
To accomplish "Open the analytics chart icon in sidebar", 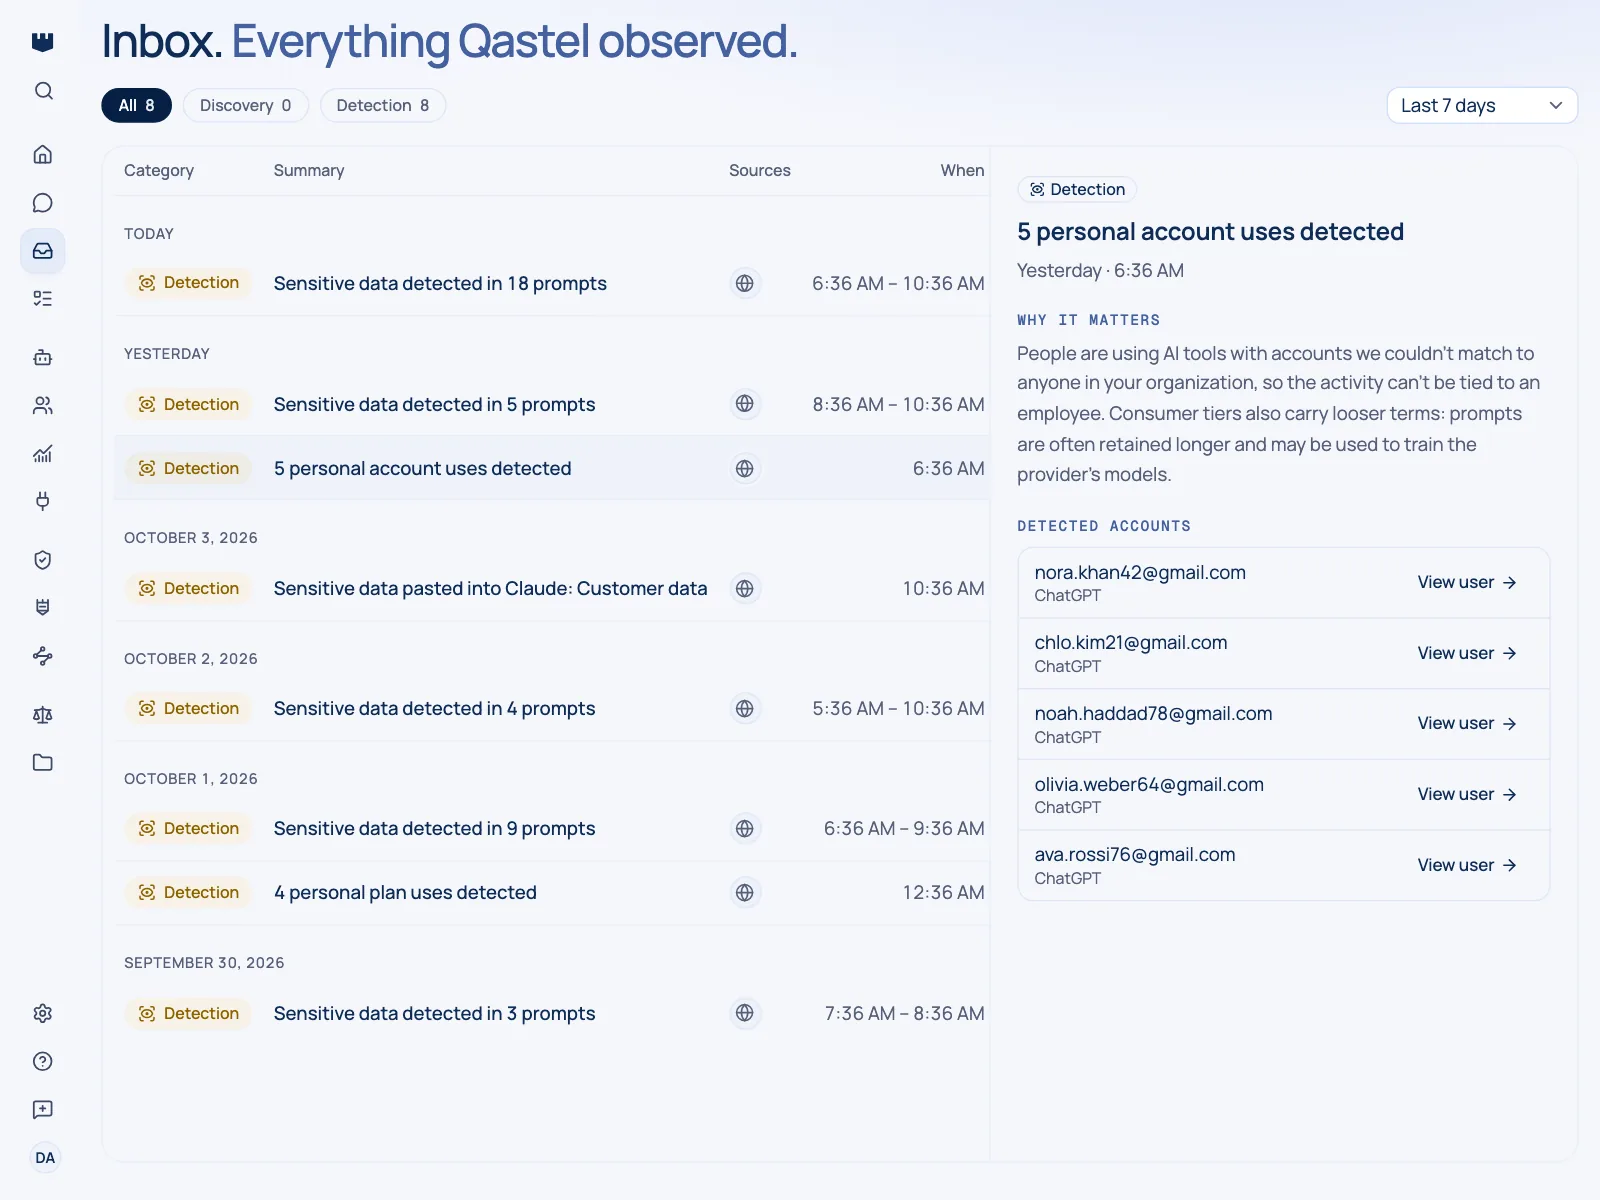I will coord(43,454).
